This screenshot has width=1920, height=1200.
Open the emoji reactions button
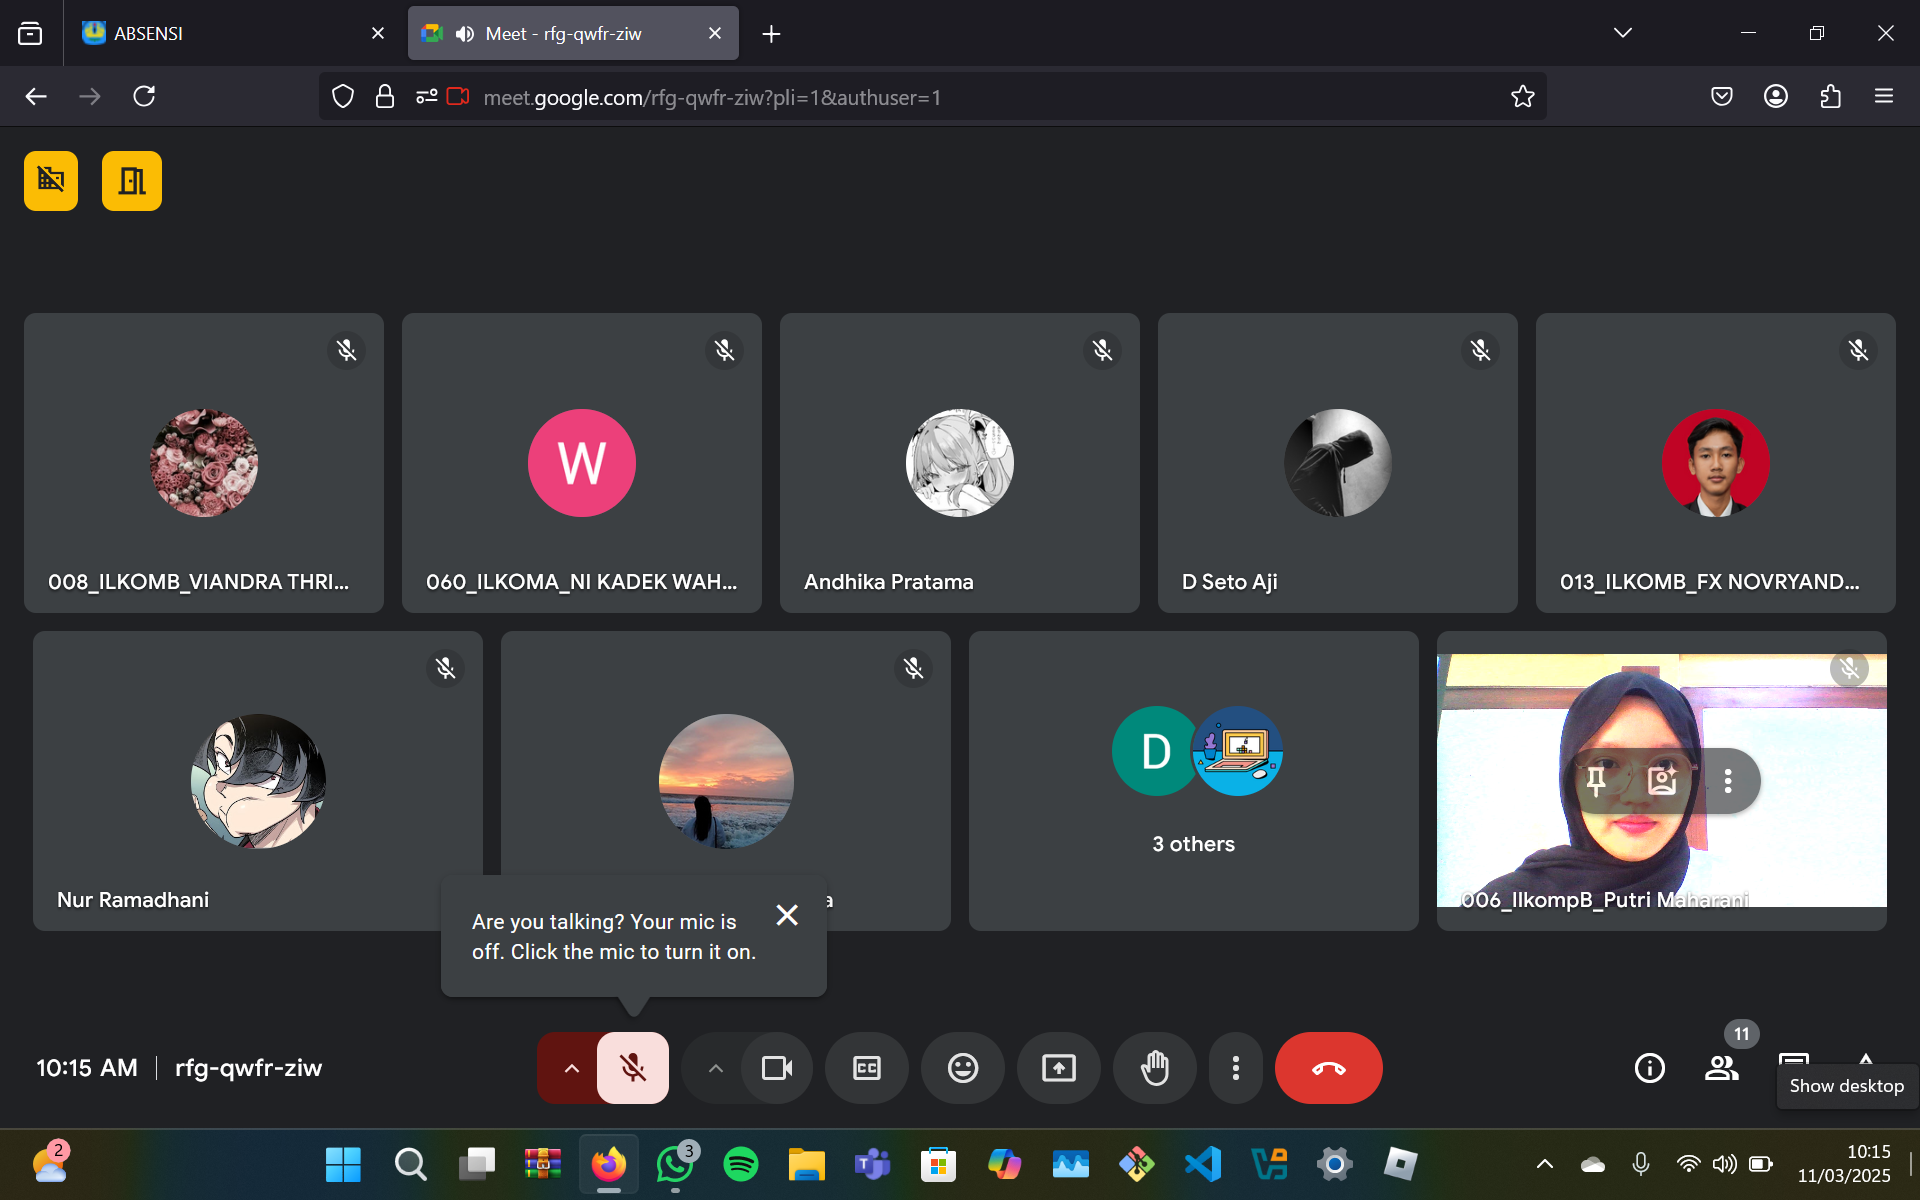coord(962,1068)
